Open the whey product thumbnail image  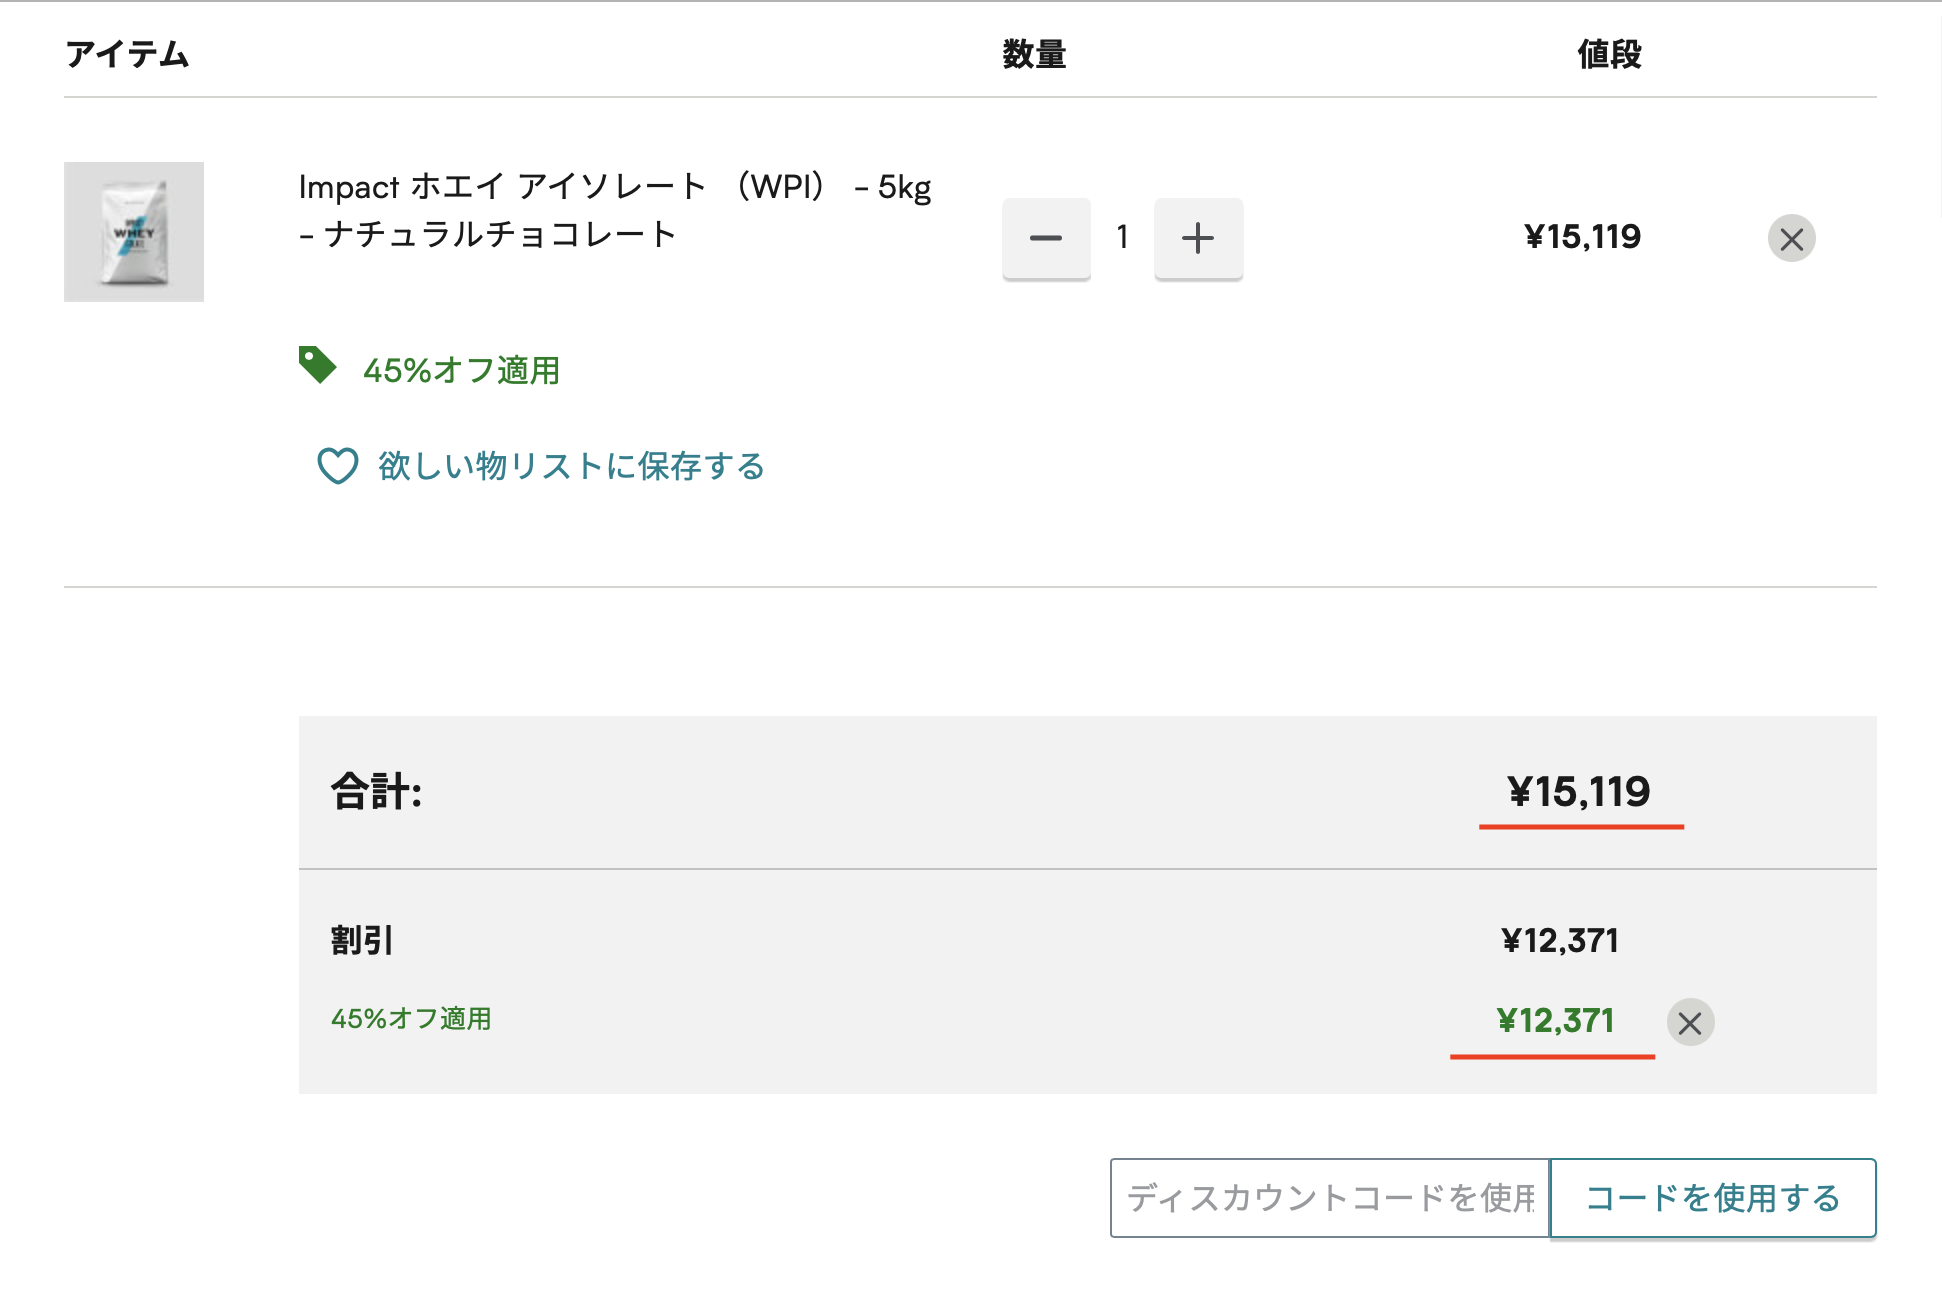click(134, 232)
